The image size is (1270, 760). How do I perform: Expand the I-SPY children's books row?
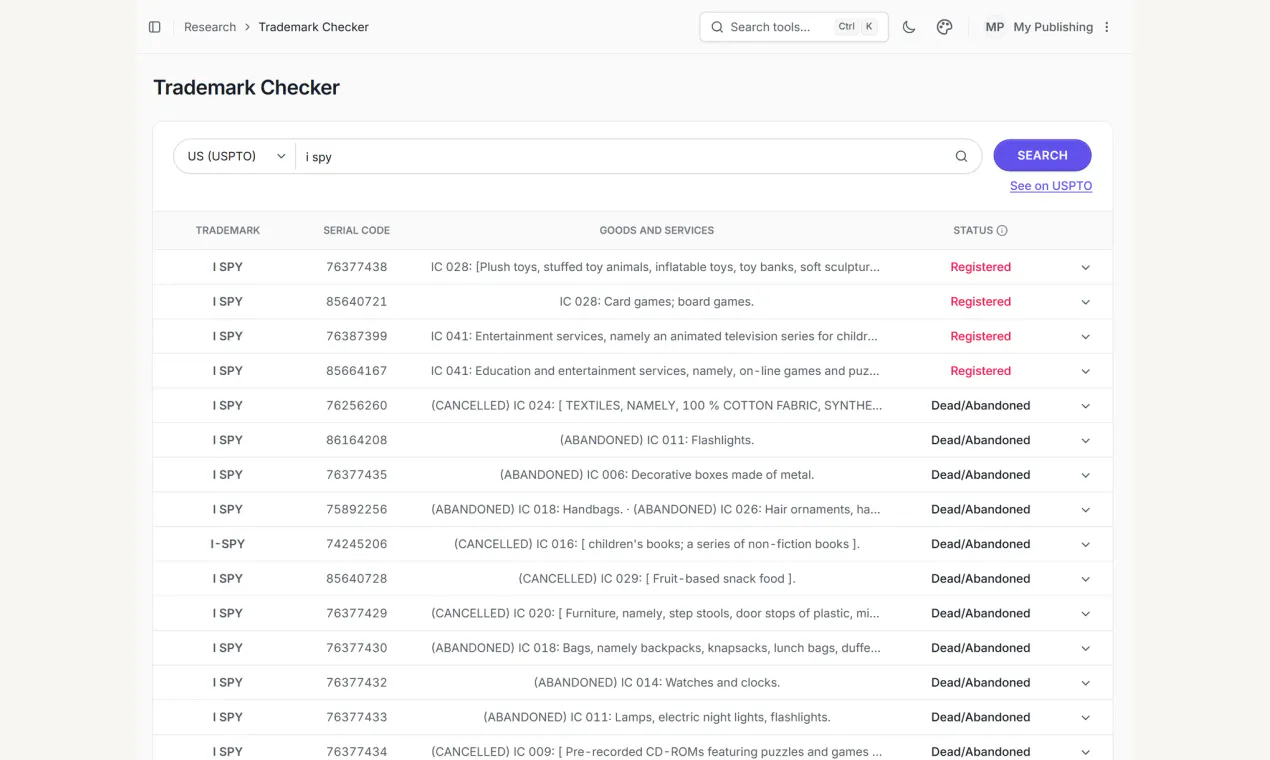[1085, 545]
